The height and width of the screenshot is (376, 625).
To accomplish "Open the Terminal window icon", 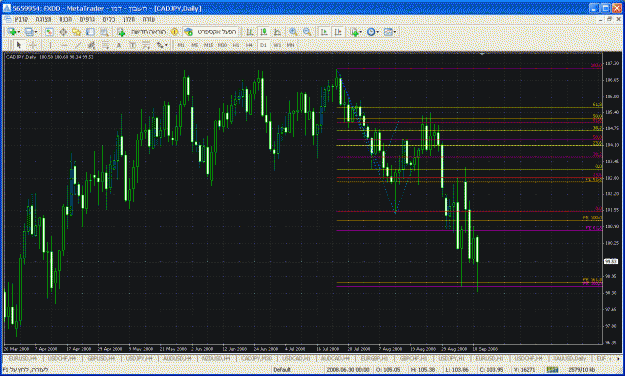I will click(90, 32).
